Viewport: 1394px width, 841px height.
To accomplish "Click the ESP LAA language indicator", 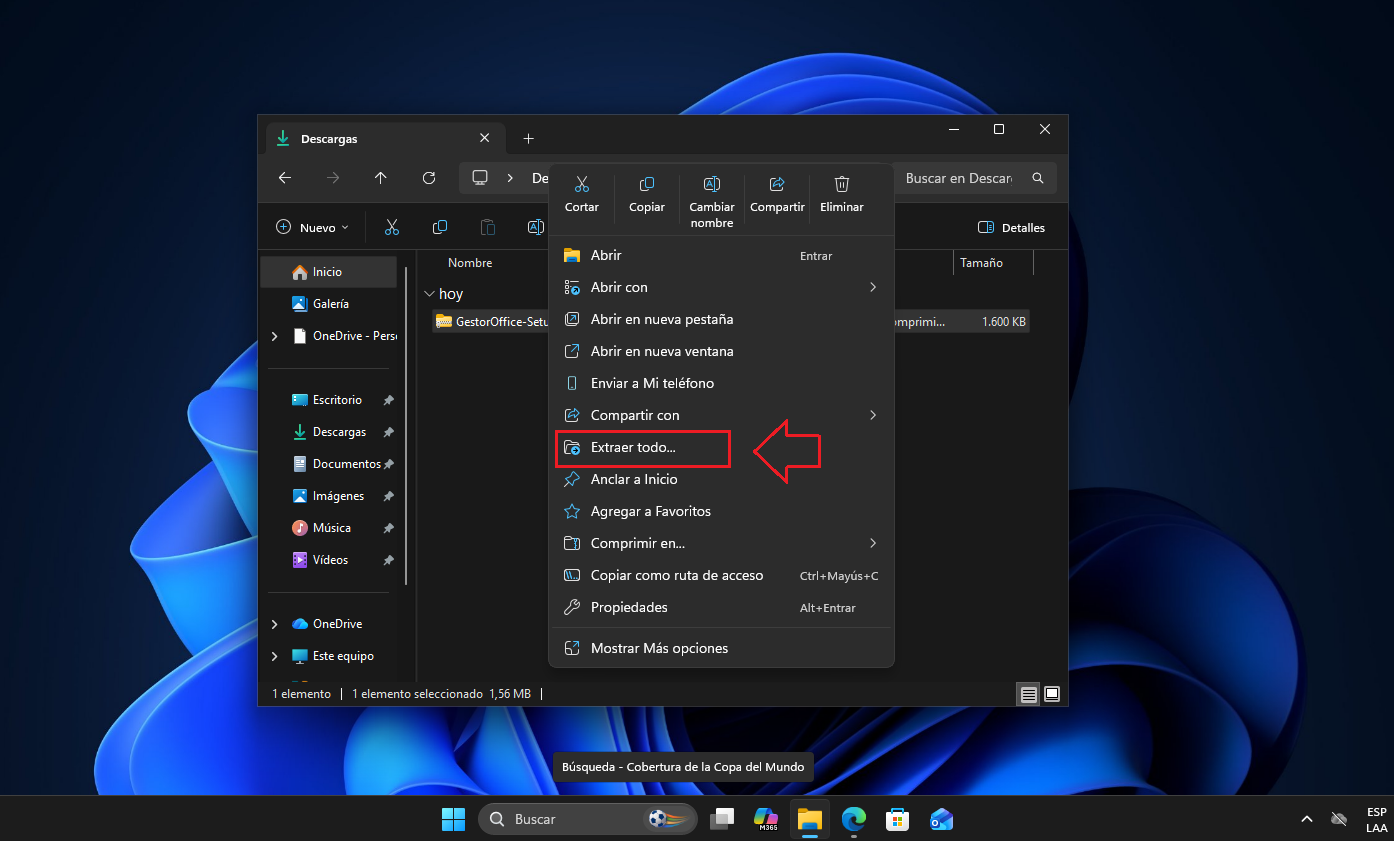I will [x=1376, y=819].
